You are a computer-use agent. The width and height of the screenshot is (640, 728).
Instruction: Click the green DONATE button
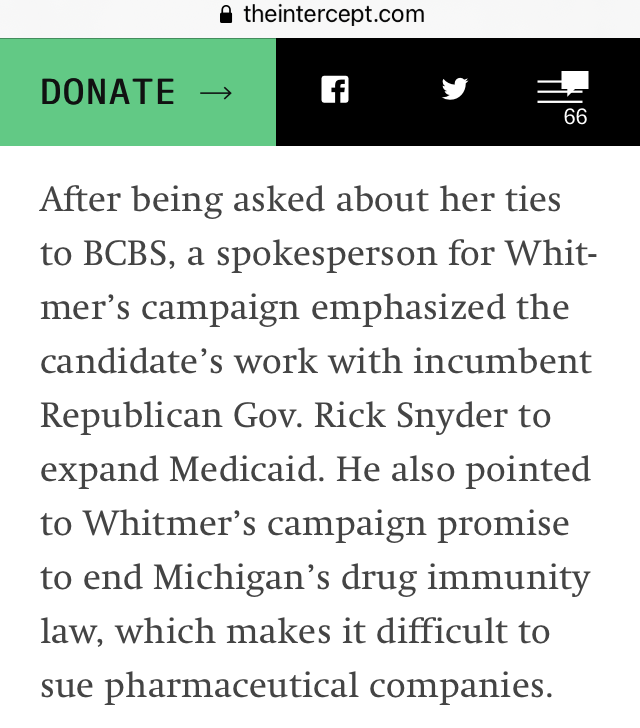138,92
